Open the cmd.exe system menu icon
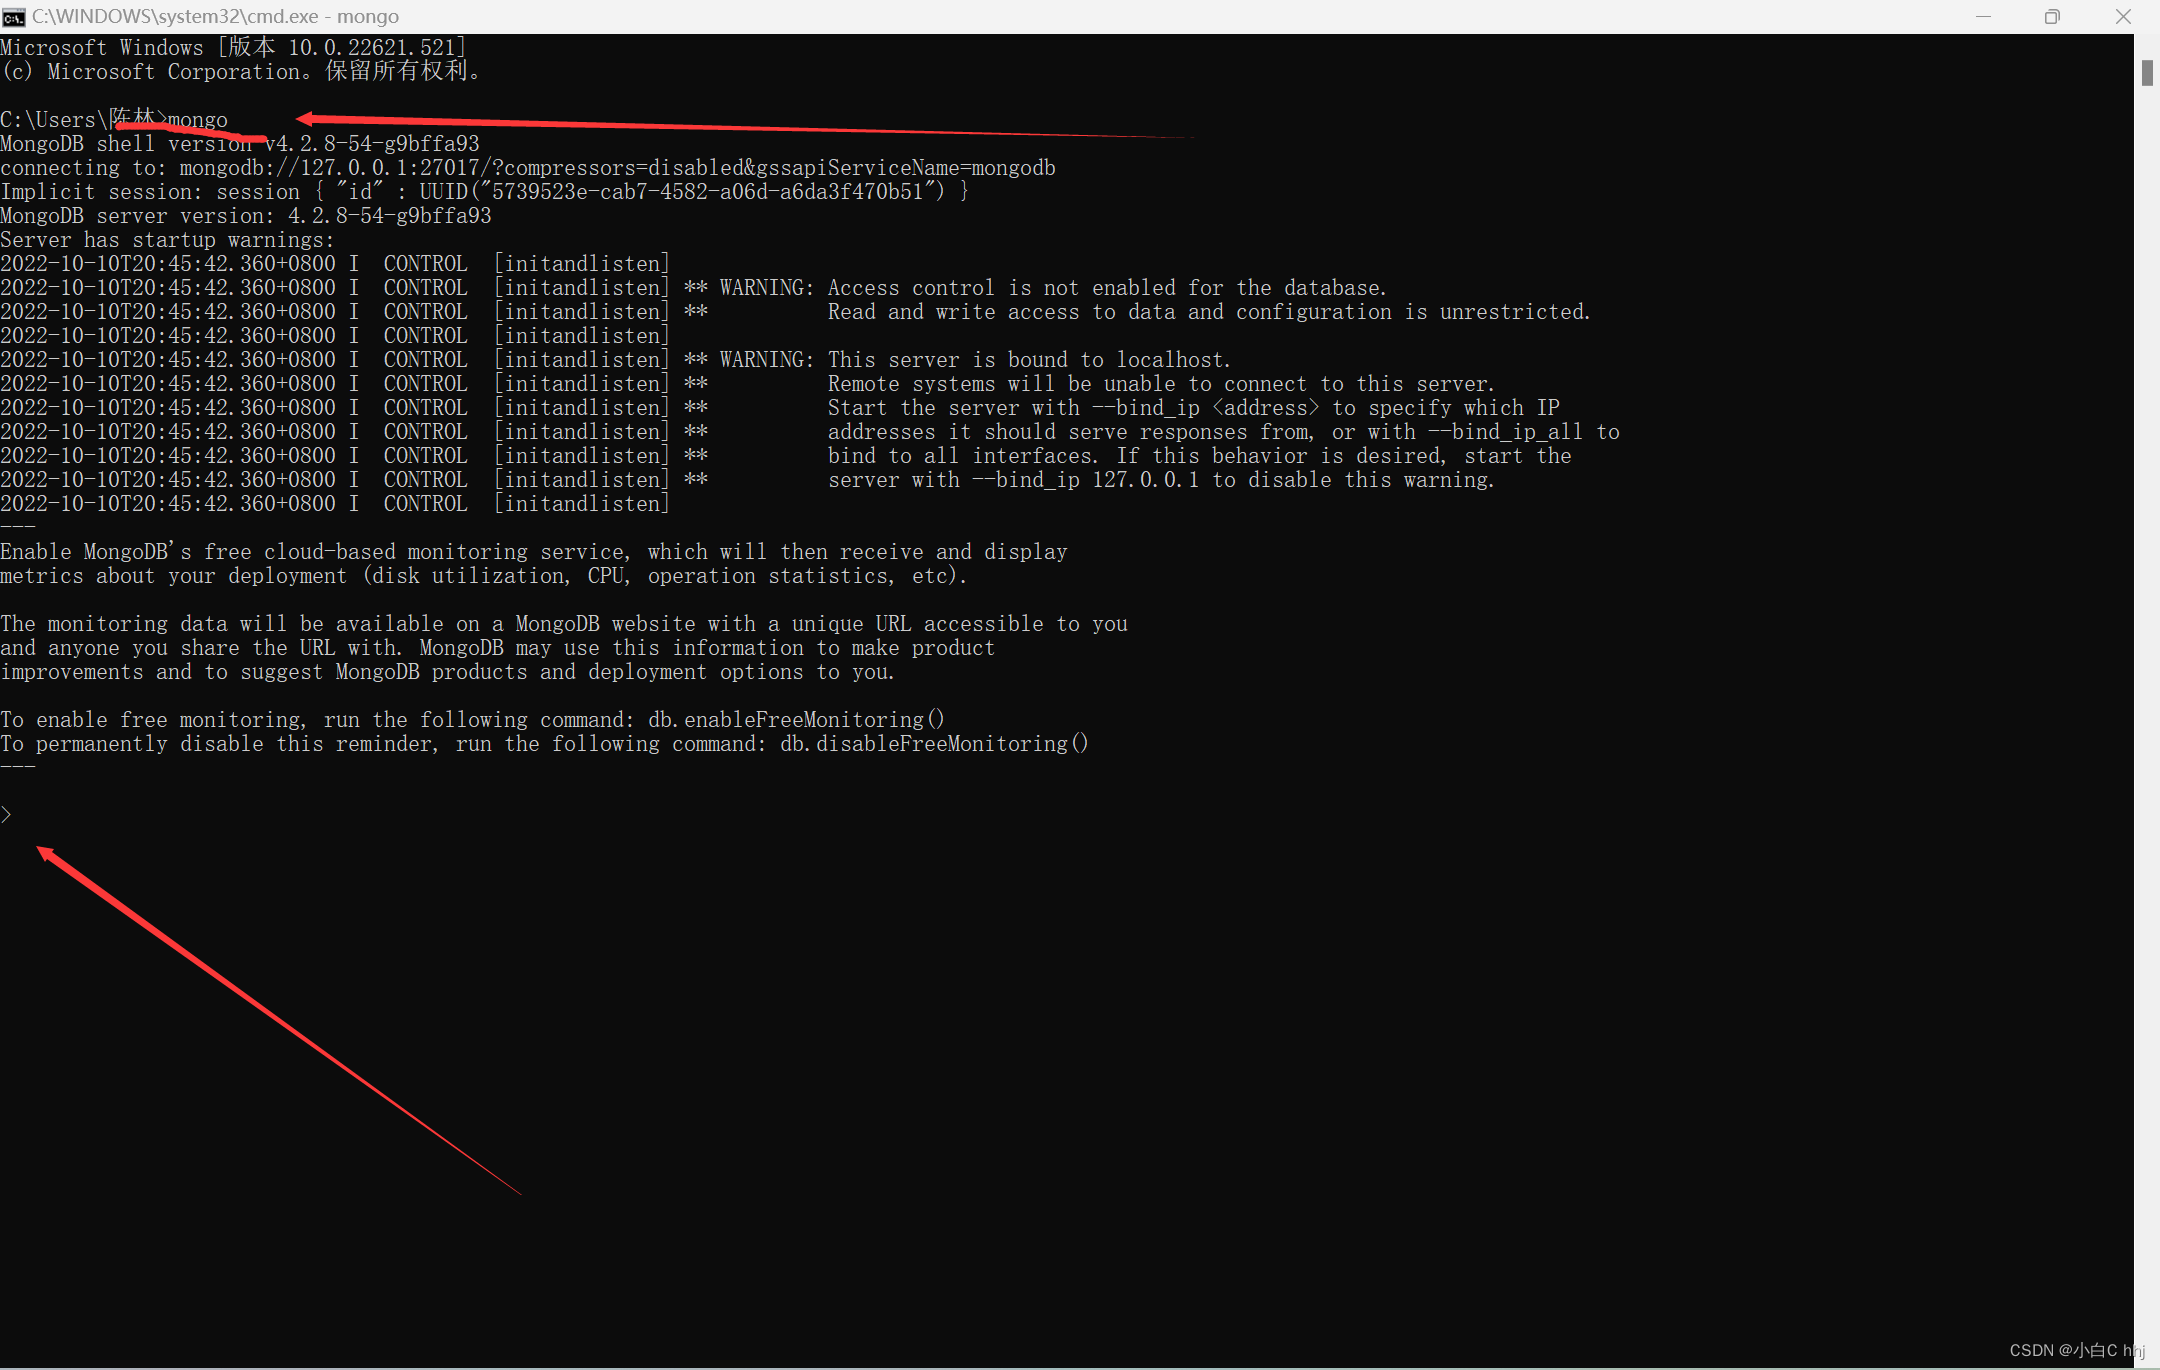2160x1370 pixels. click(x=14, y=16)
